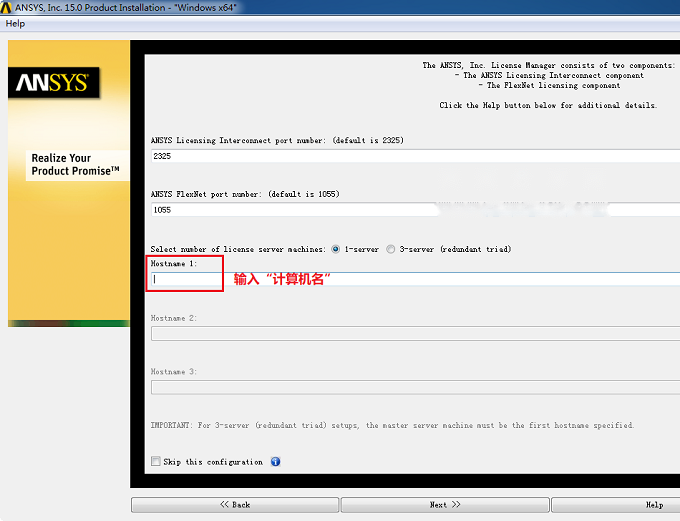The image size is (680, 521).
Task: Click the IMPORTANT 3-server note text
Action: [x=392, y=425]
